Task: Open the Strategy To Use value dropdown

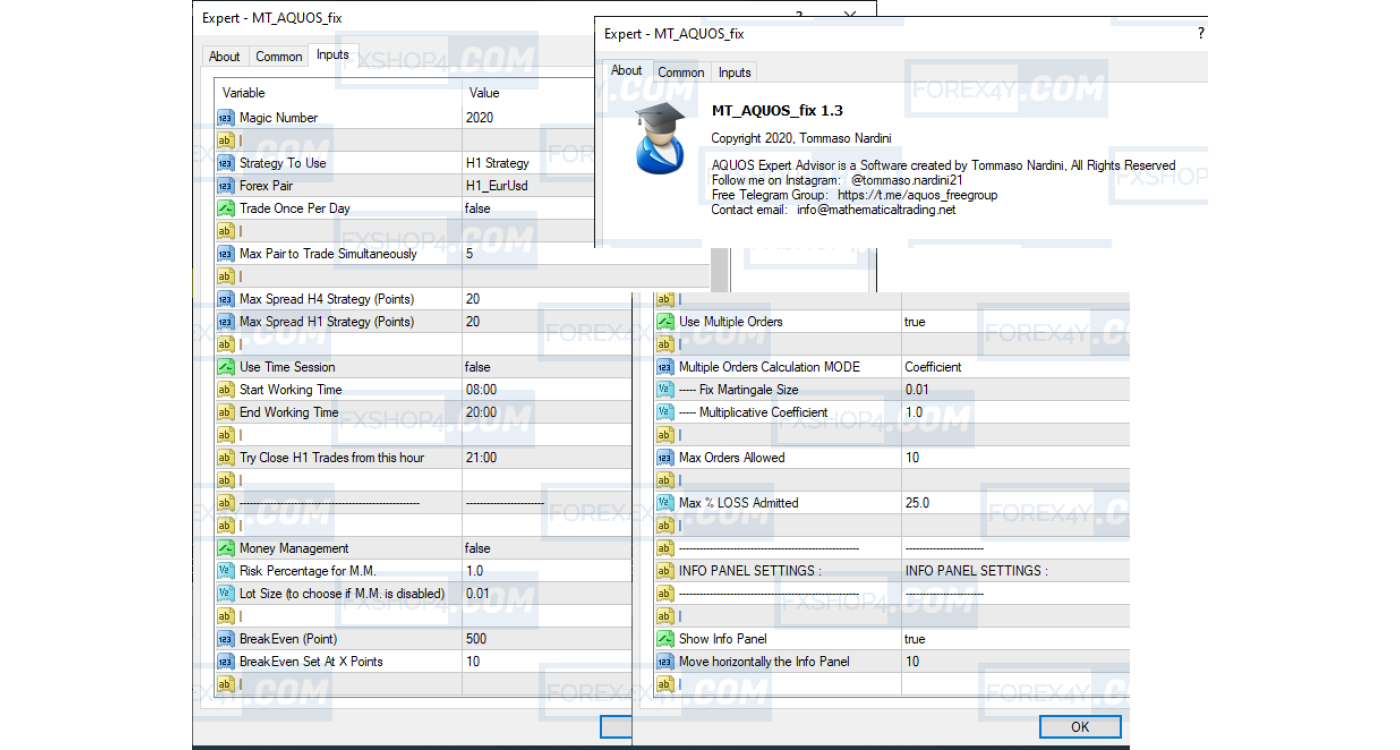Action: coord(497,163)
